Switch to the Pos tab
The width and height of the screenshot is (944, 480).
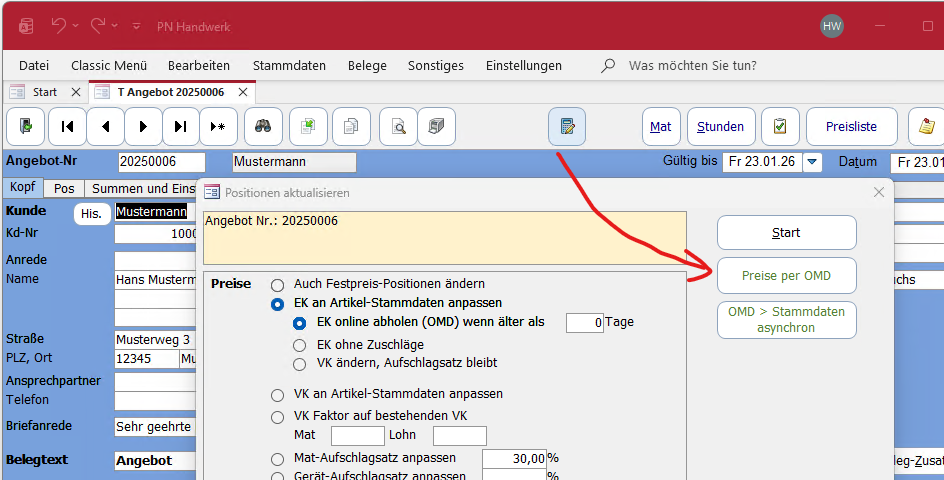coord(64,188)
